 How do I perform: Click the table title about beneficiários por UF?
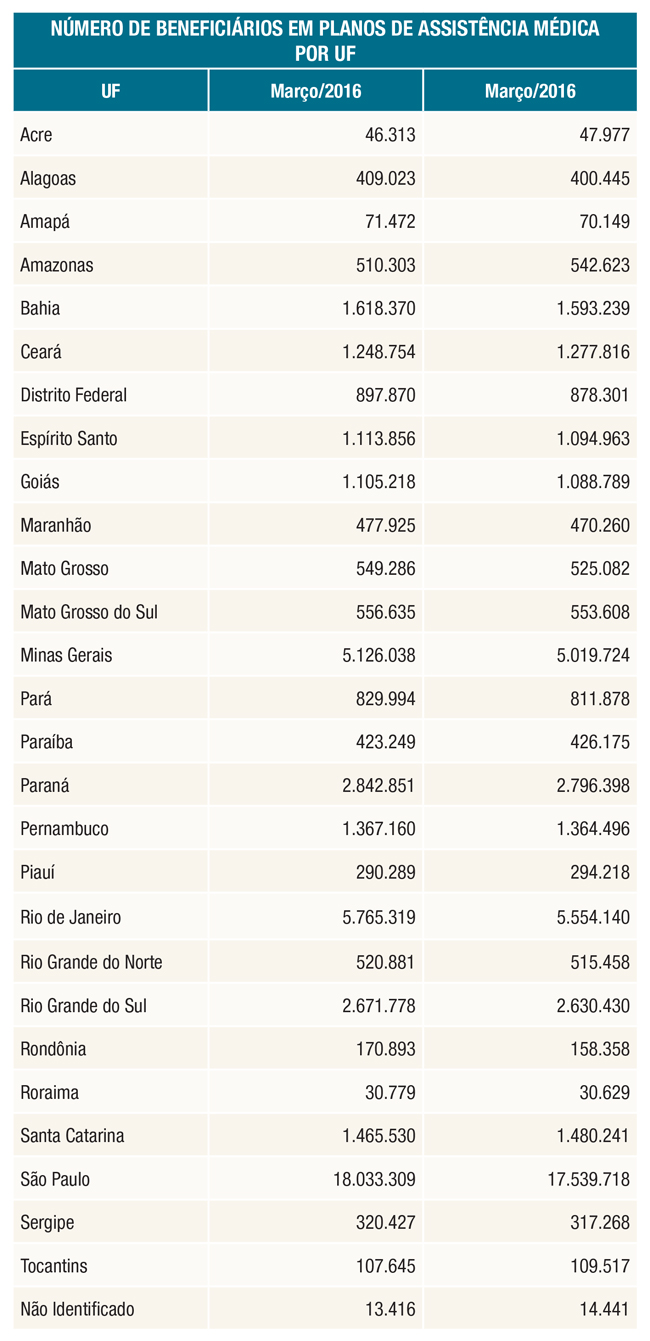(x=325, y=40)
